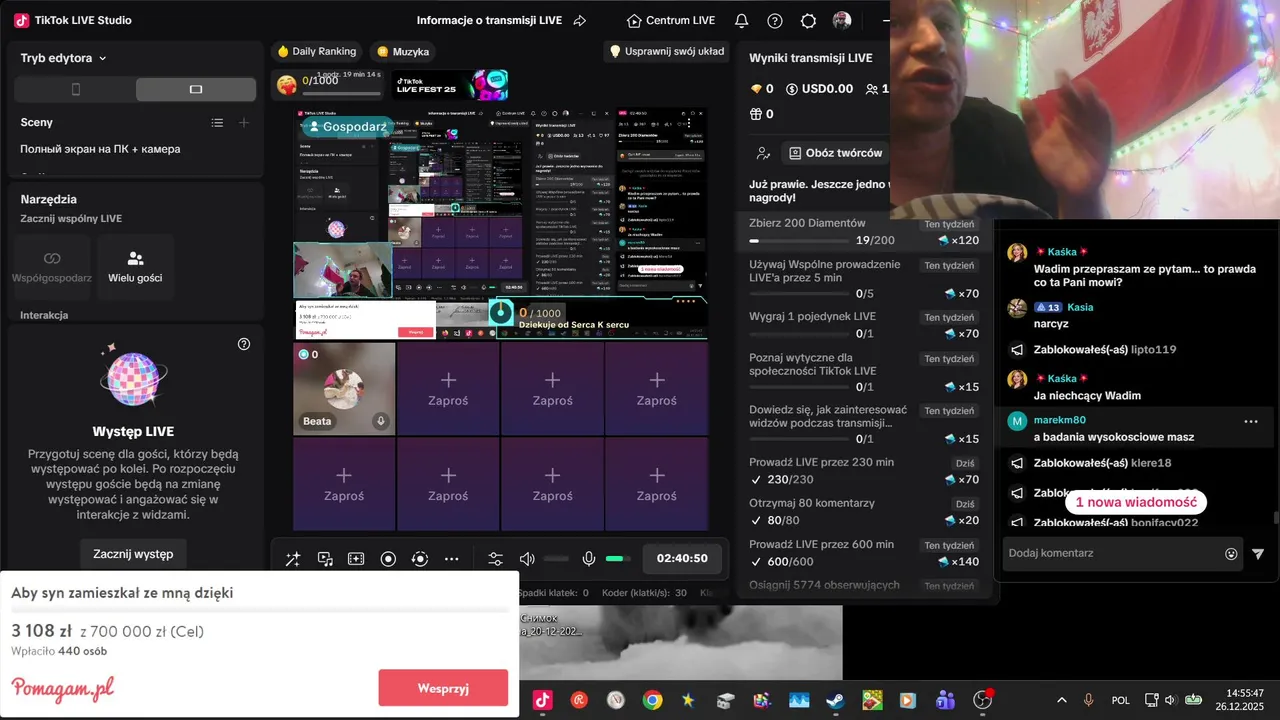Click the share arrow next to Informacje o transmisji LIVE

click(580, 21)
